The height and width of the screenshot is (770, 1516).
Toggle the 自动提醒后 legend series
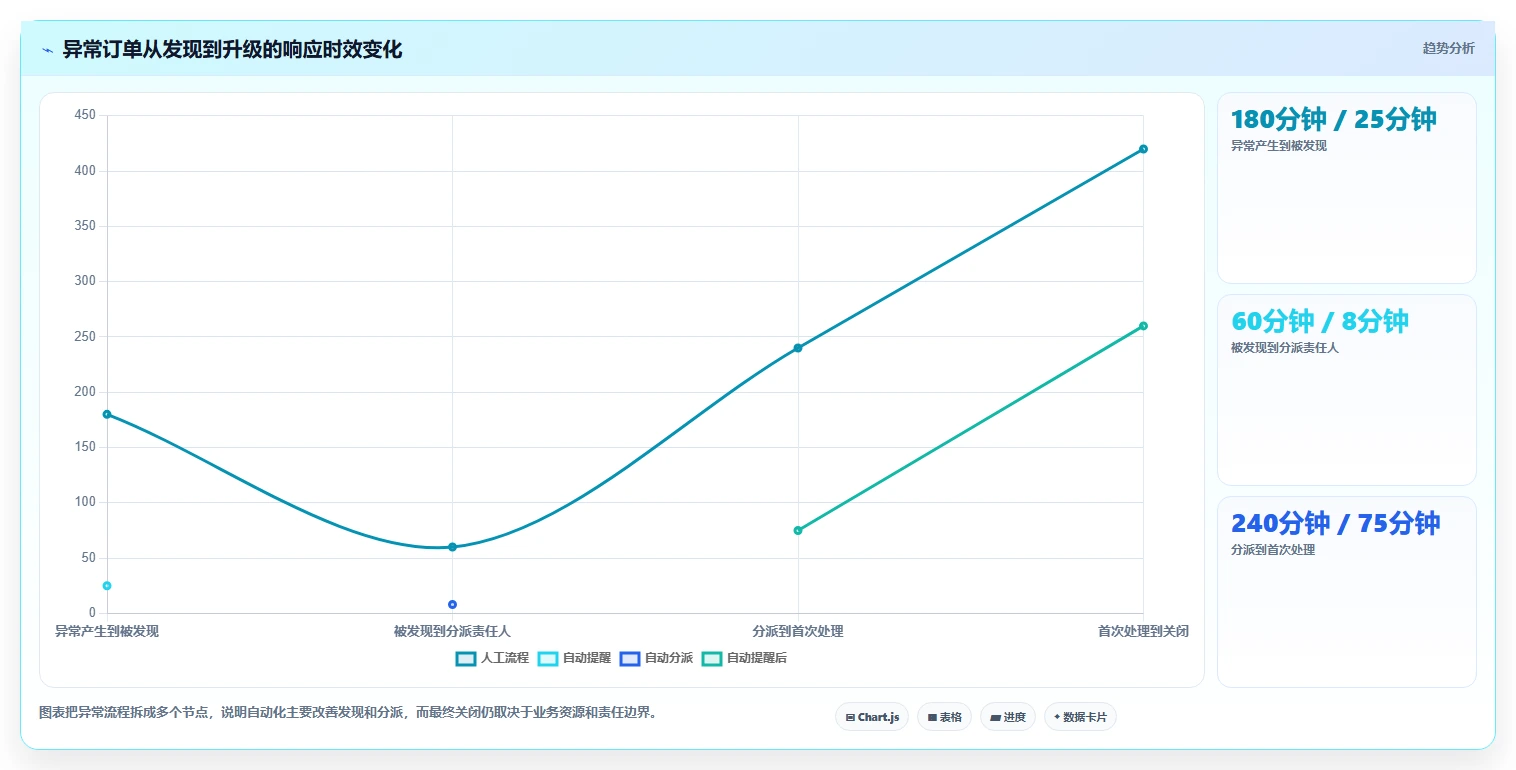point(744,658)
